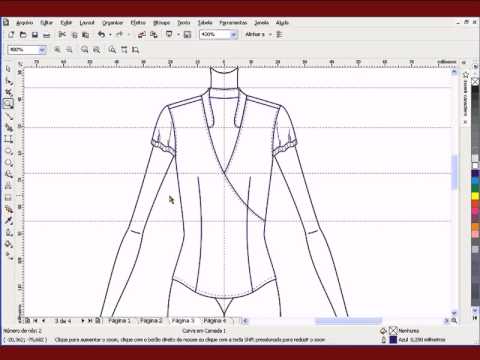Select the Eyedropper tool
Viewport: 480px width, 360px height.
(x=8, y=221)
